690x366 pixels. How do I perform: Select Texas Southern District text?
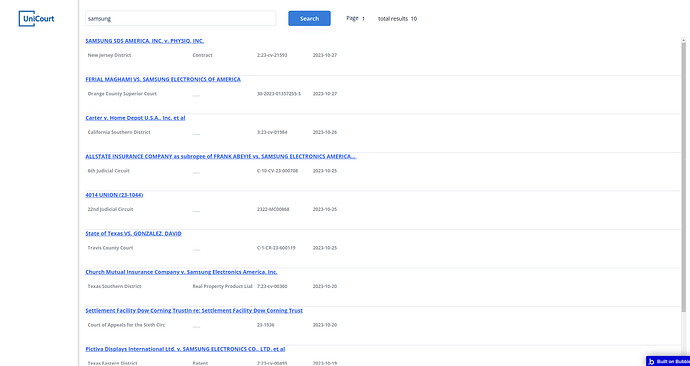tap(114, 286)
